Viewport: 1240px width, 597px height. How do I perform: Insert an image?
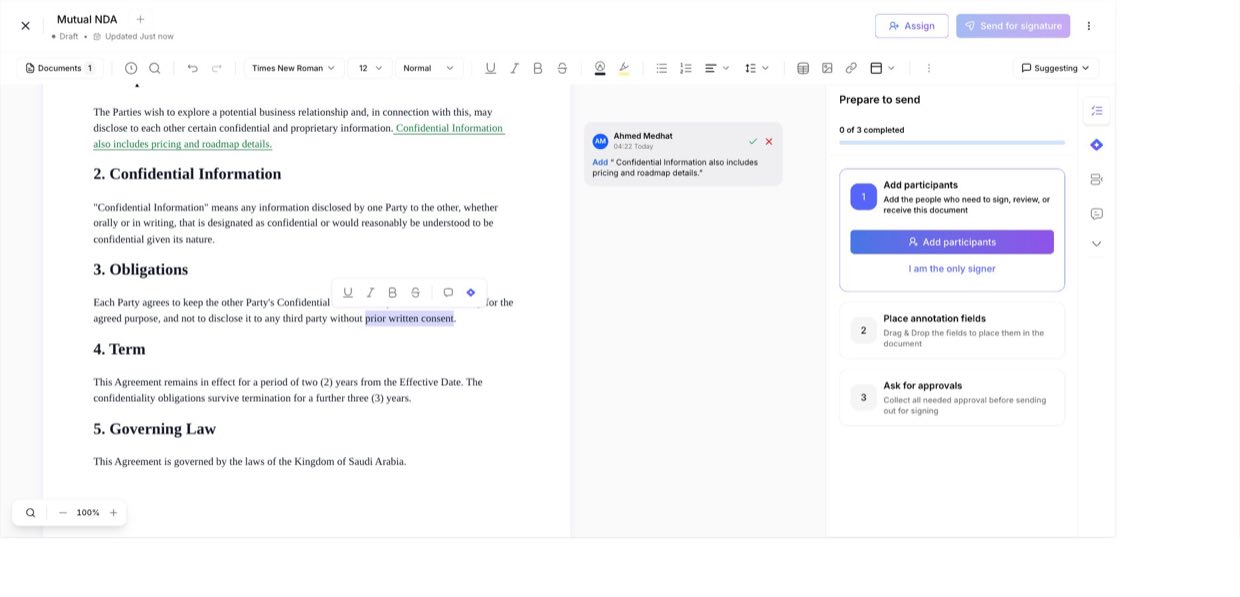tap(827, 68)
